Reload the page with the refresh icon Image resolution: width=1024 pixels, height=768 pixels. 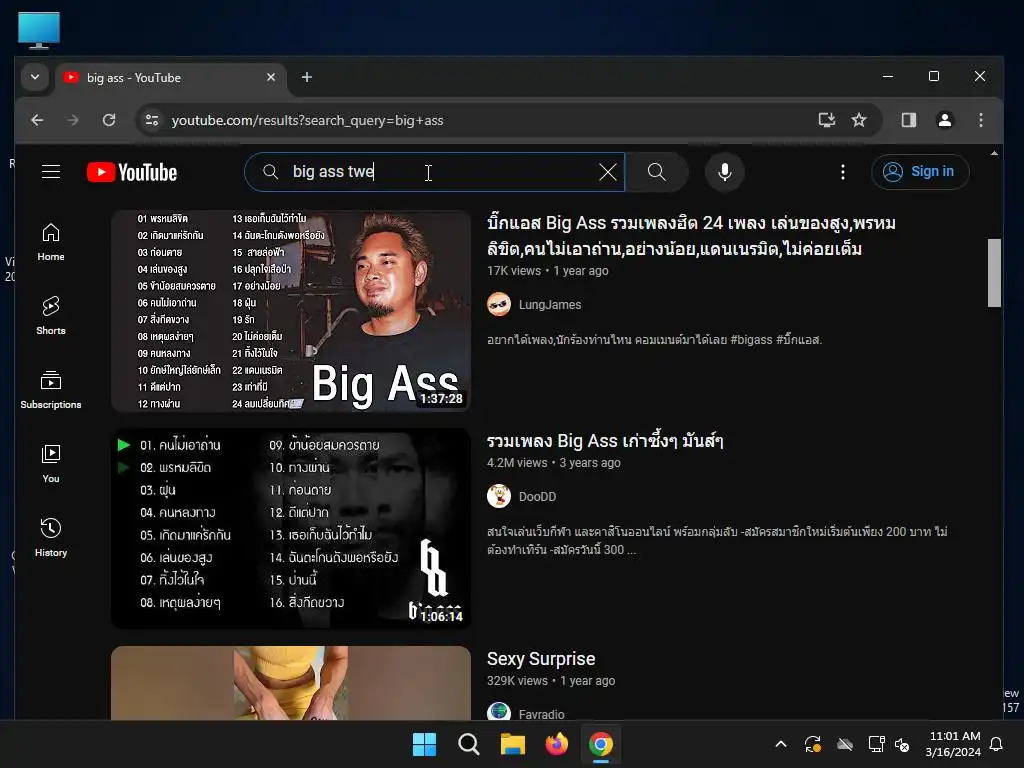pos(109,120)
